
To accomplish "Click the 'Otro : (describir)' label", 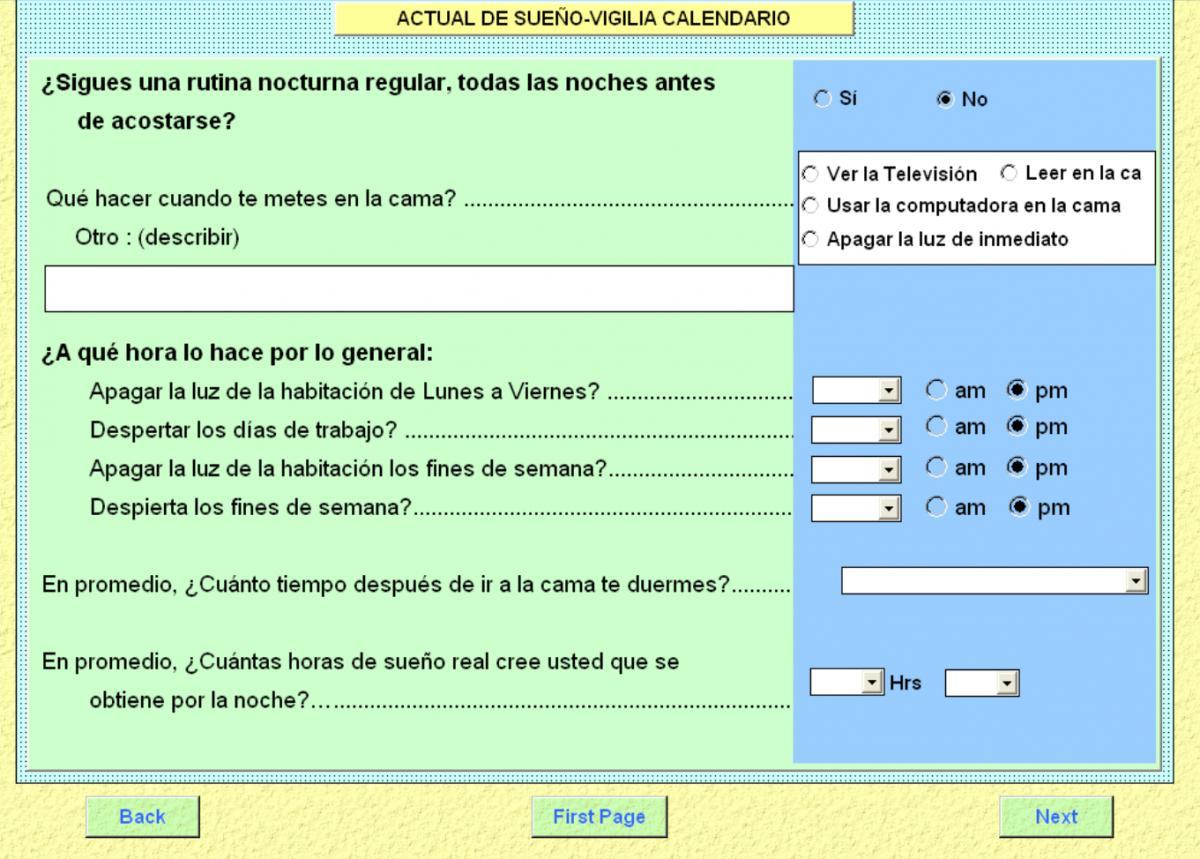I will (x=157, y=238).
